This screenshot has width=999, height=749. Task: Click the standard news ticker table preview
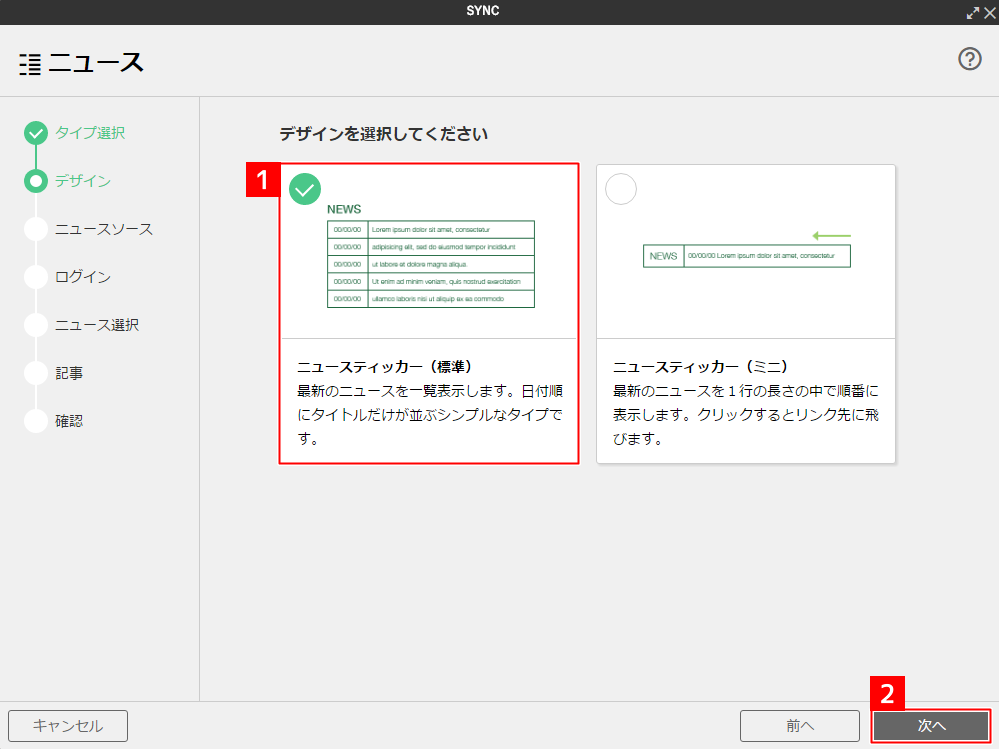[x=431, y=264]
